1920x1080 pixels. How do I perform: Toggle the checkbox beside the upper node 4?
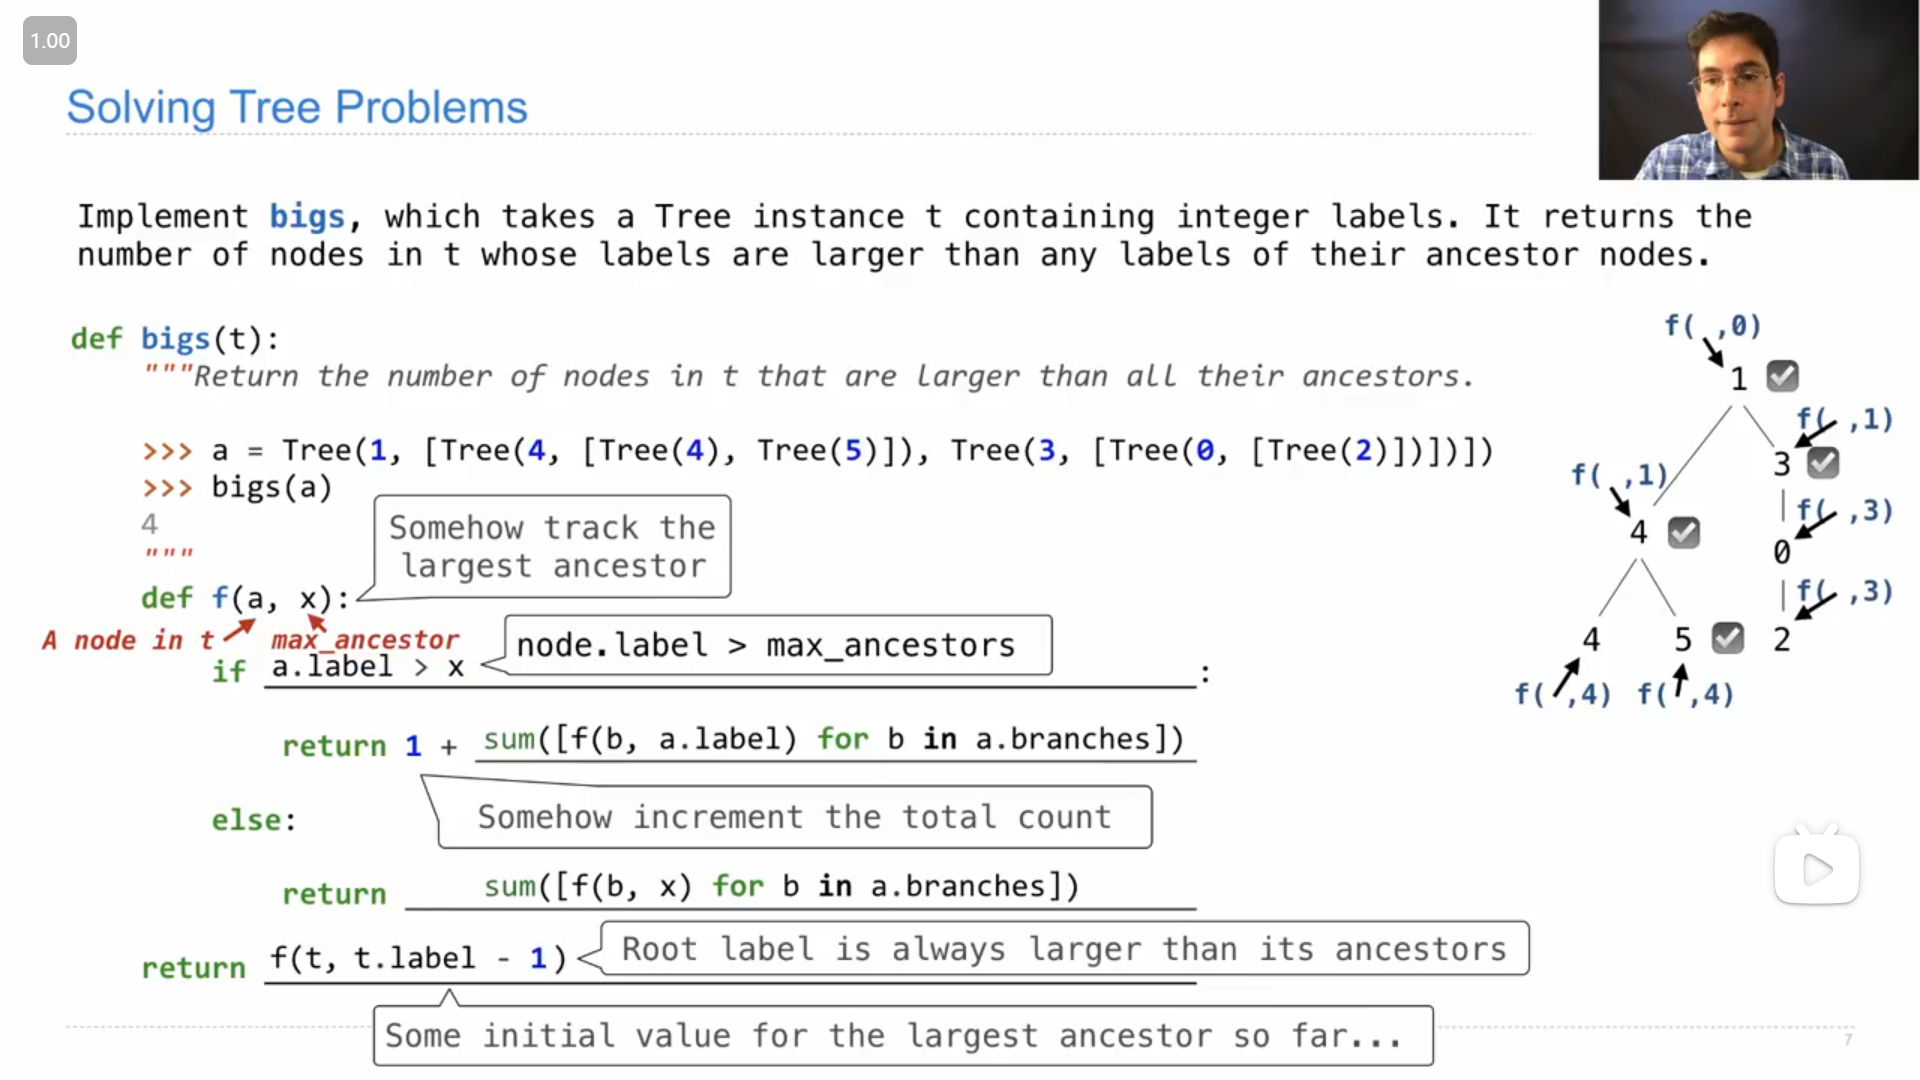(1683, 532)
